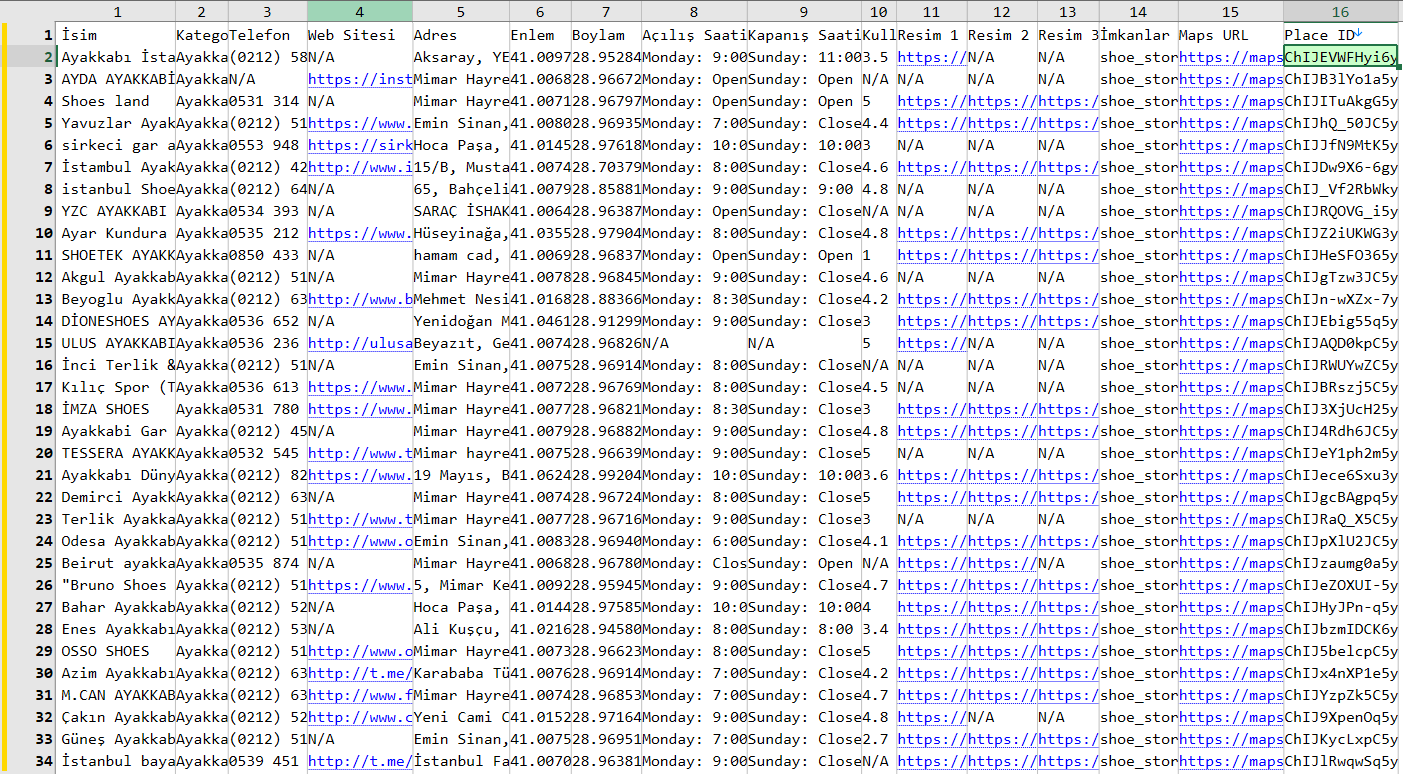Viewport: 1403px width, 774px height.
Task: Select the "Bruno Shoes name cell
Action: (x=117, y=585)
